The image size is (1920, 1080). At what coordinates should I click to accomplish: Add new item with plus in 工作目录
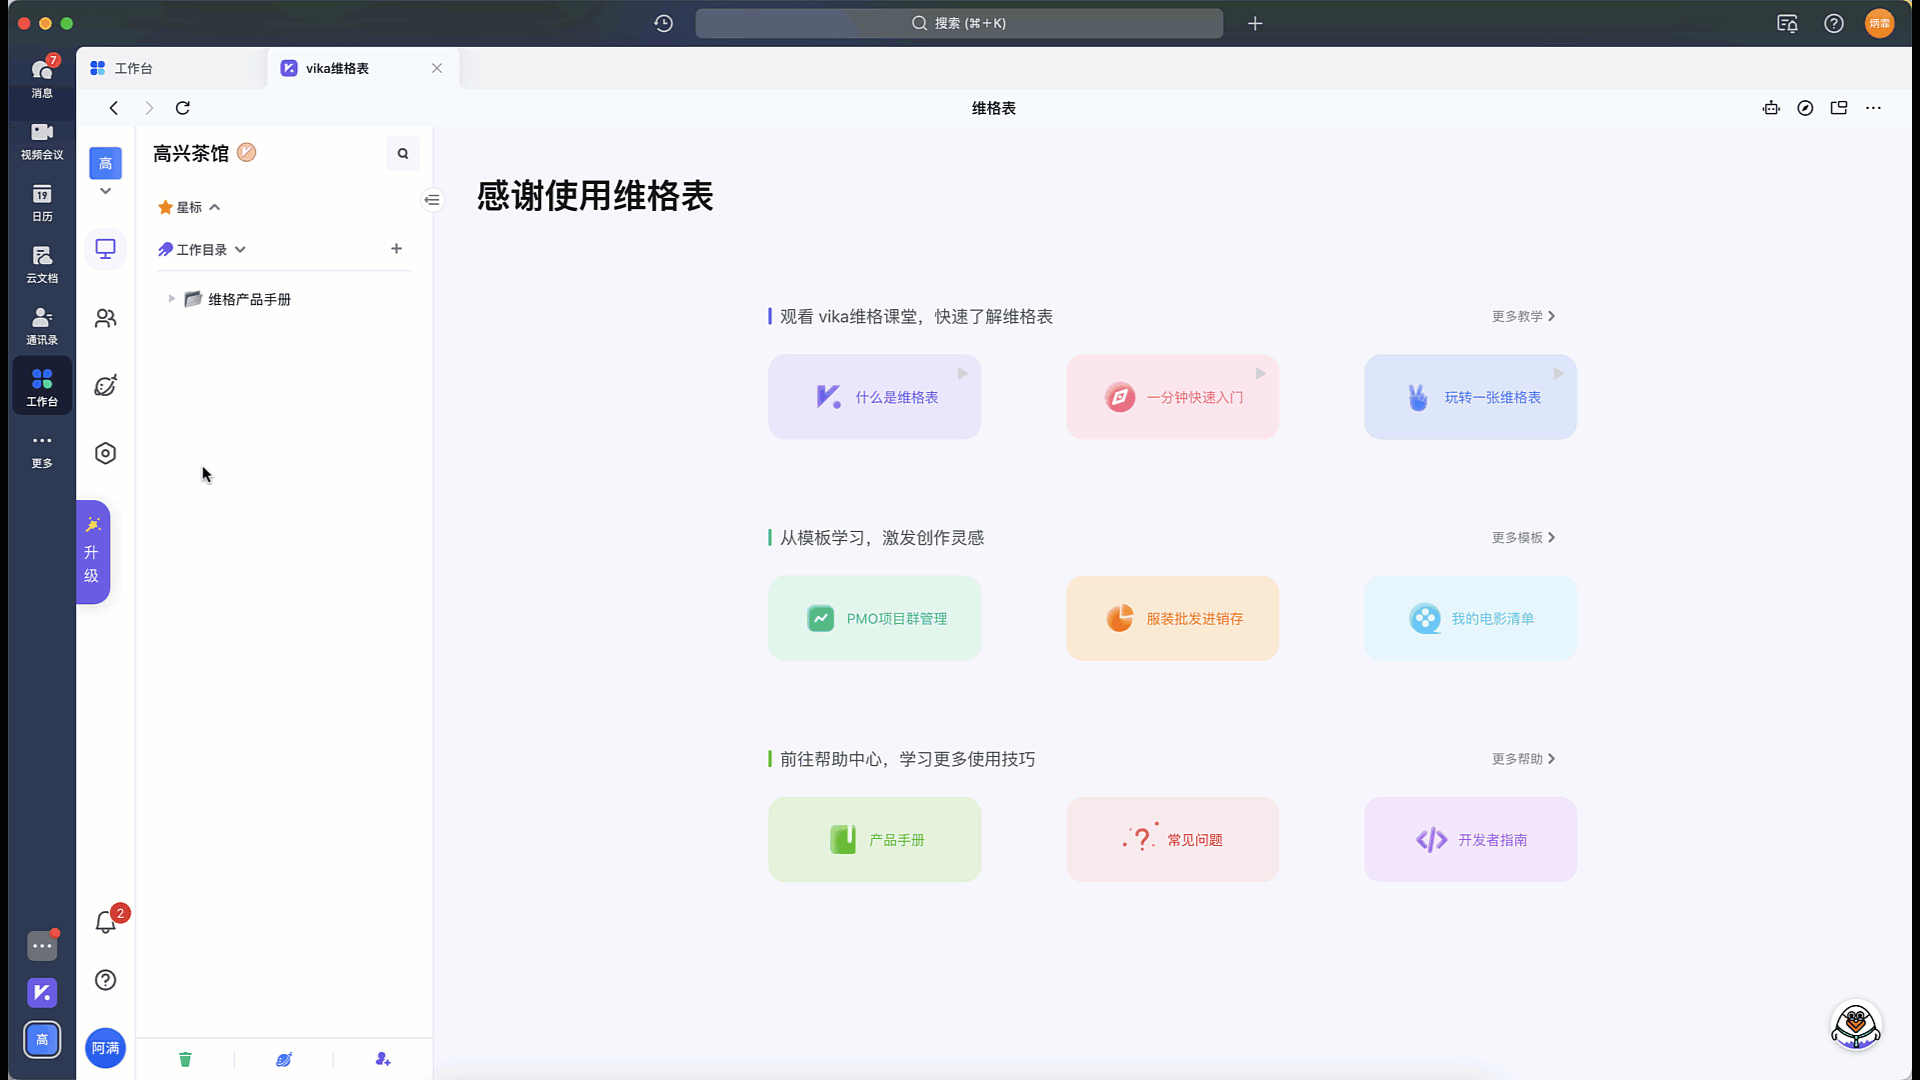click(396, 248)
